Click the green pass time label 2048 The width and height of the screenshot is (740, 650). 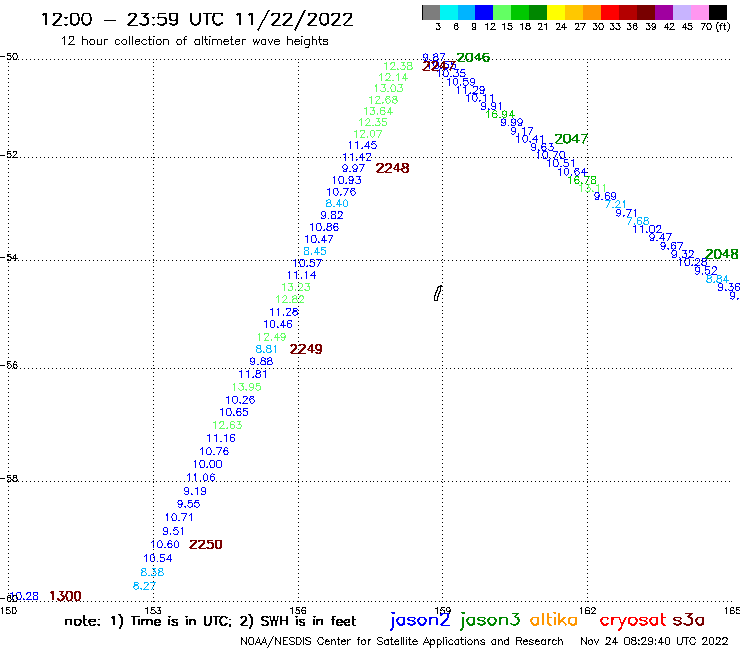721,254
